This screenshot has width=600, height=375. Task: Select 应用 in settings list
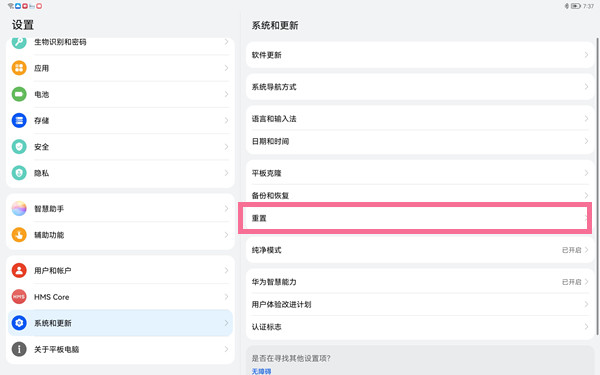coord(120,68)
